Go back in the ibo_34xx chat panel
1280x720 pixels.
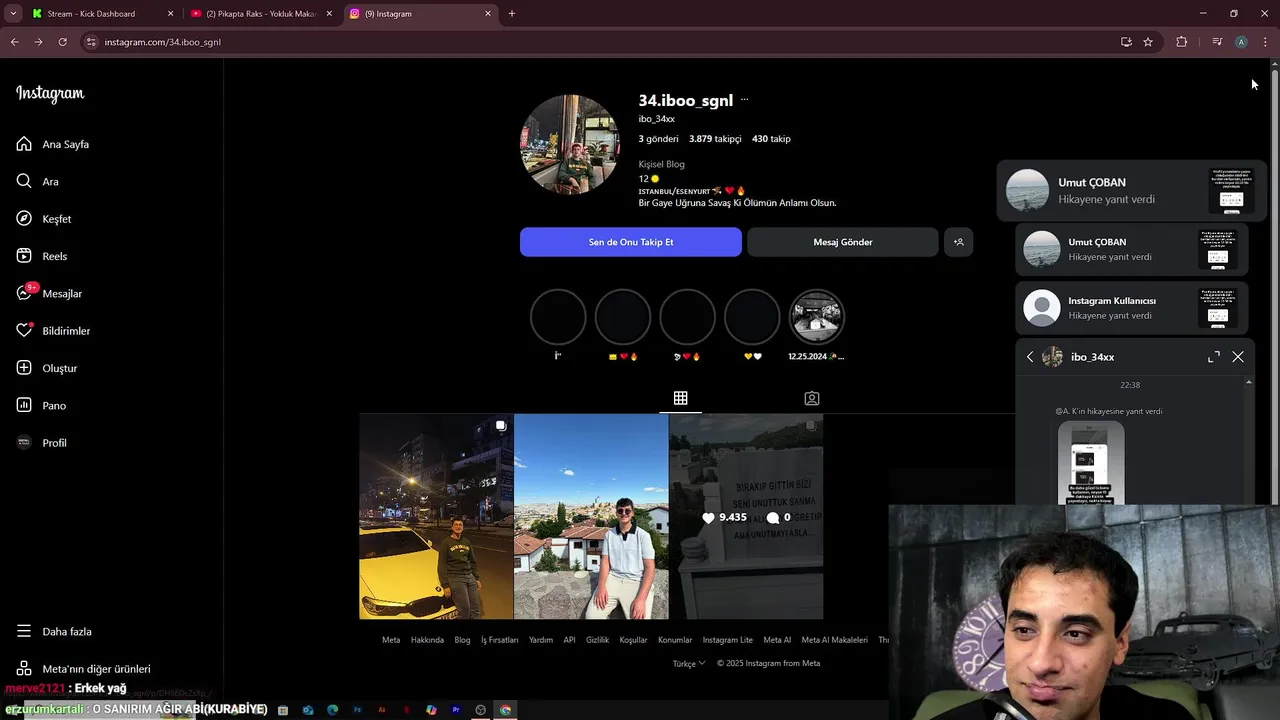point(1030,357)
